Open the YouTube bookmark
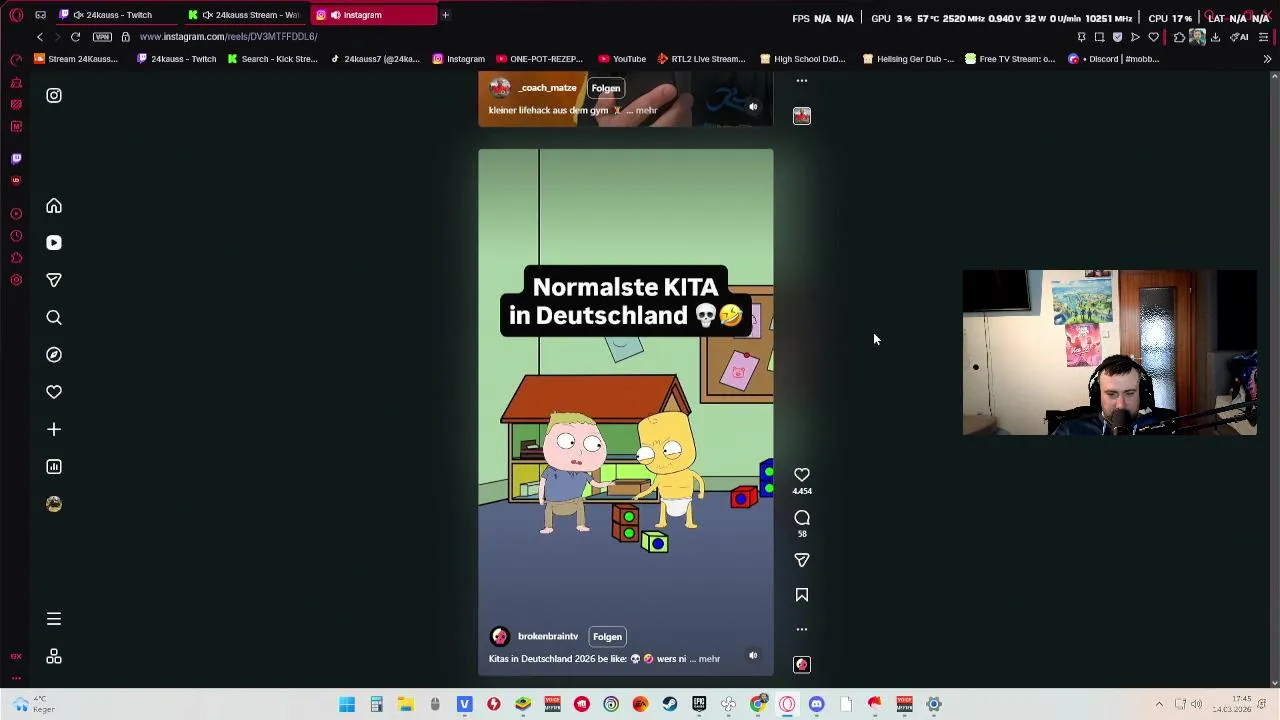This screenshot has height=720, width=1280. click(621, 59)
